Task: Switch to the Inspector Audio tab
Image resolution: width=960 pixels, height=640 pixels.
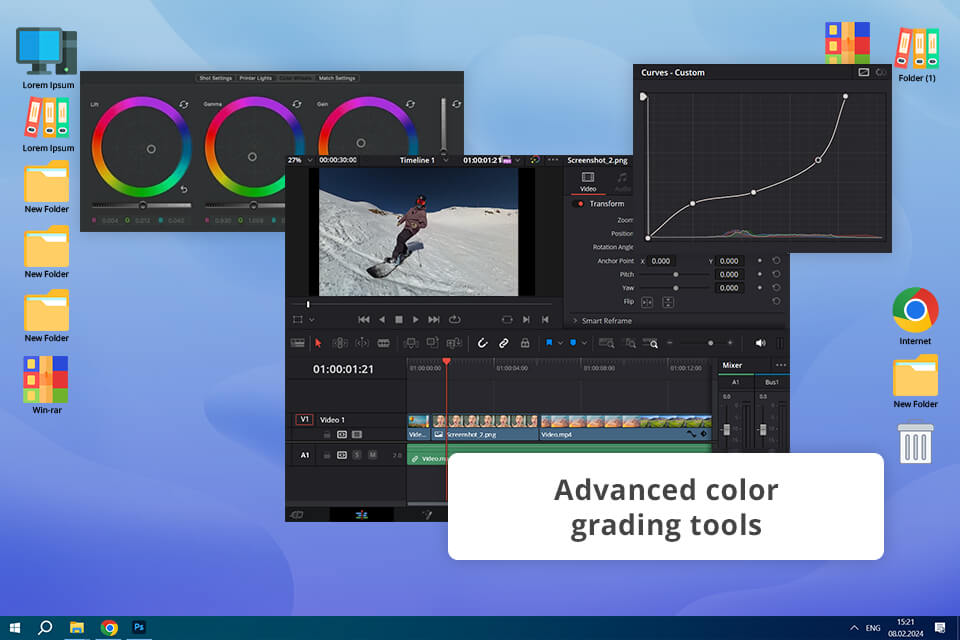Action: tap(622, 182)
